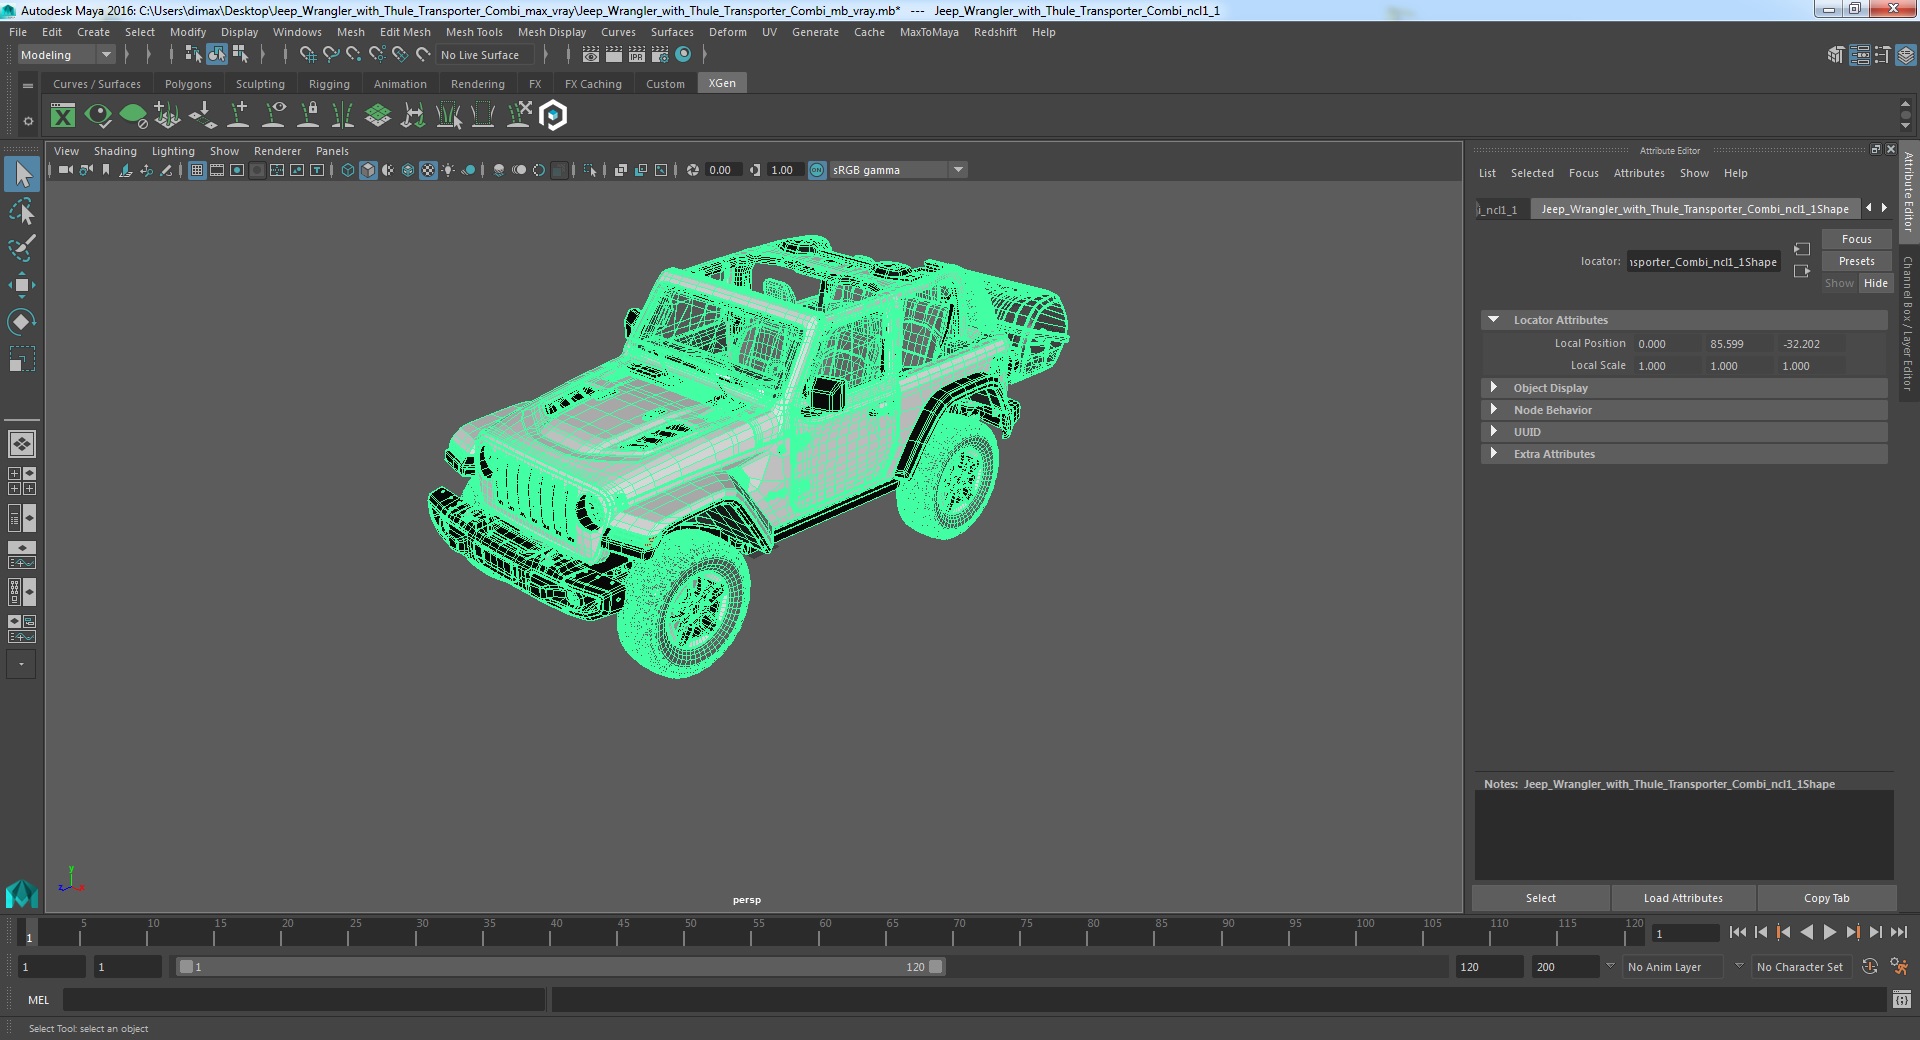Click the white hexagon cube shelf icon
This screenshot has height=1040, width=1920.
tap(553, 116)
